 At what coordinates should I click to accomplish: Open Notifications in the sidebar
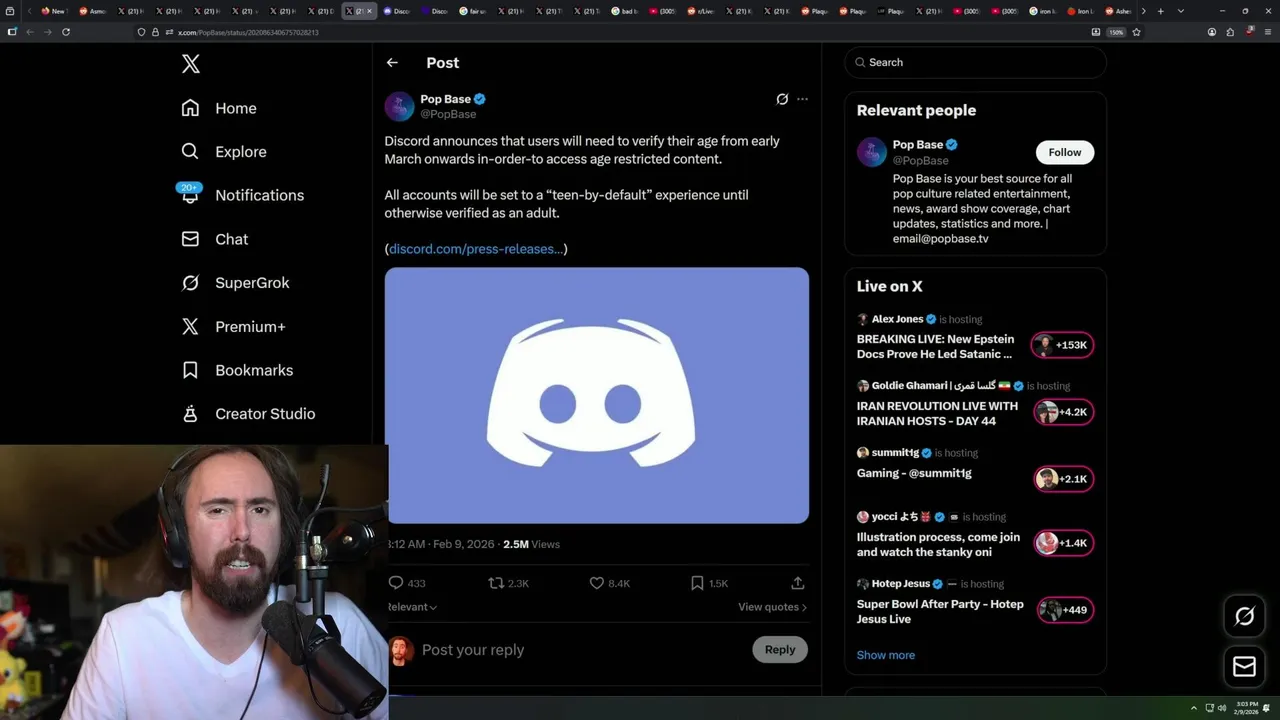point(242,195)
